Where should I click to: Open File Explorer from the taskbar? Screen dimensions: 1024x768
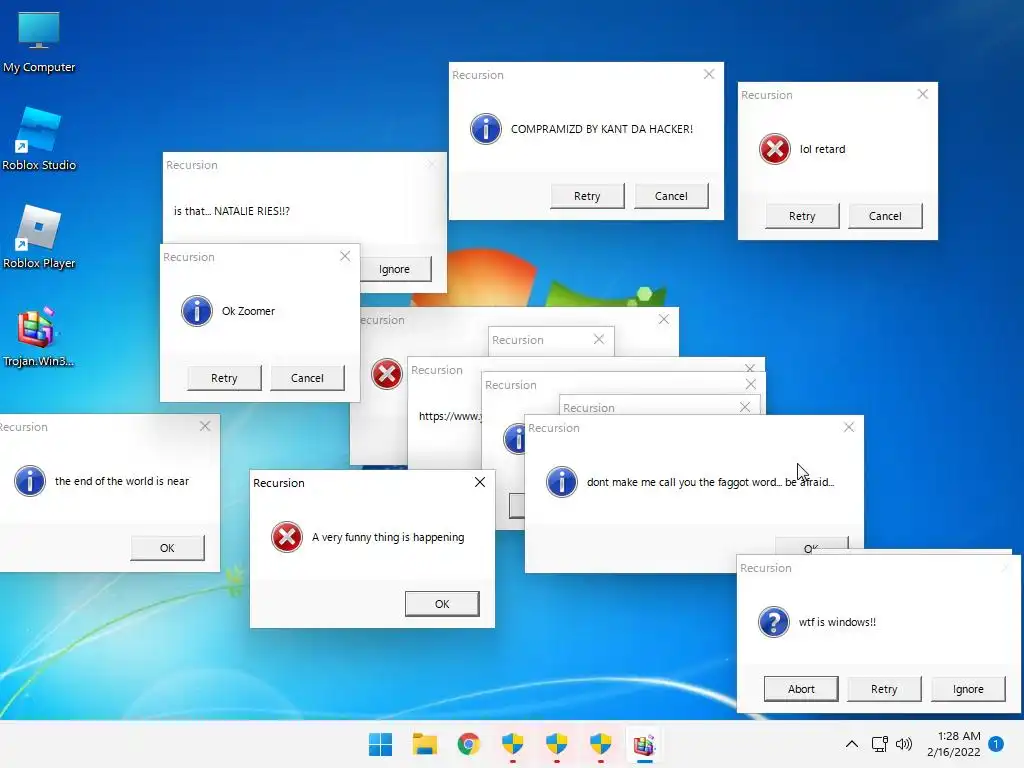[x=424, y=744]
